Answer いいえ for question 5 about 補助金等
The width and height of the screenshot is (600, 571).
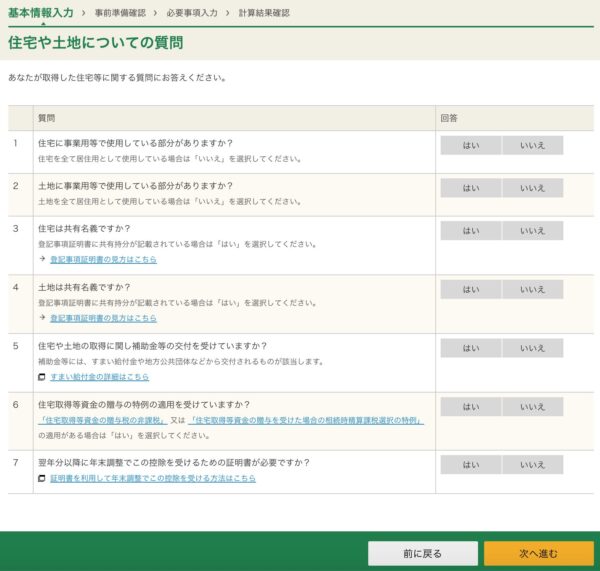coord(532,348)
